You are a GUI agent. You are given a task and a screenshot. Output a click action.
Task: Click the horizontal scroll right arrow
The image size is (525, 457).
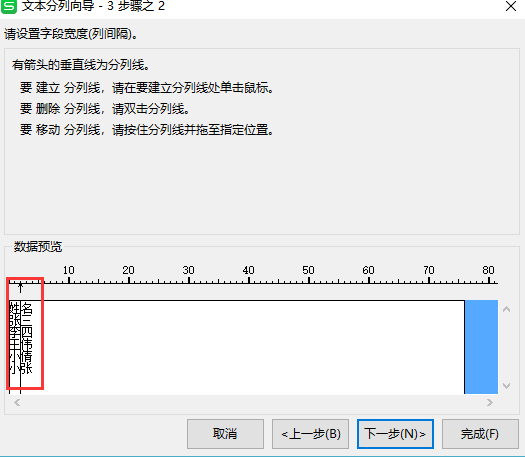(x=490, y=402)
